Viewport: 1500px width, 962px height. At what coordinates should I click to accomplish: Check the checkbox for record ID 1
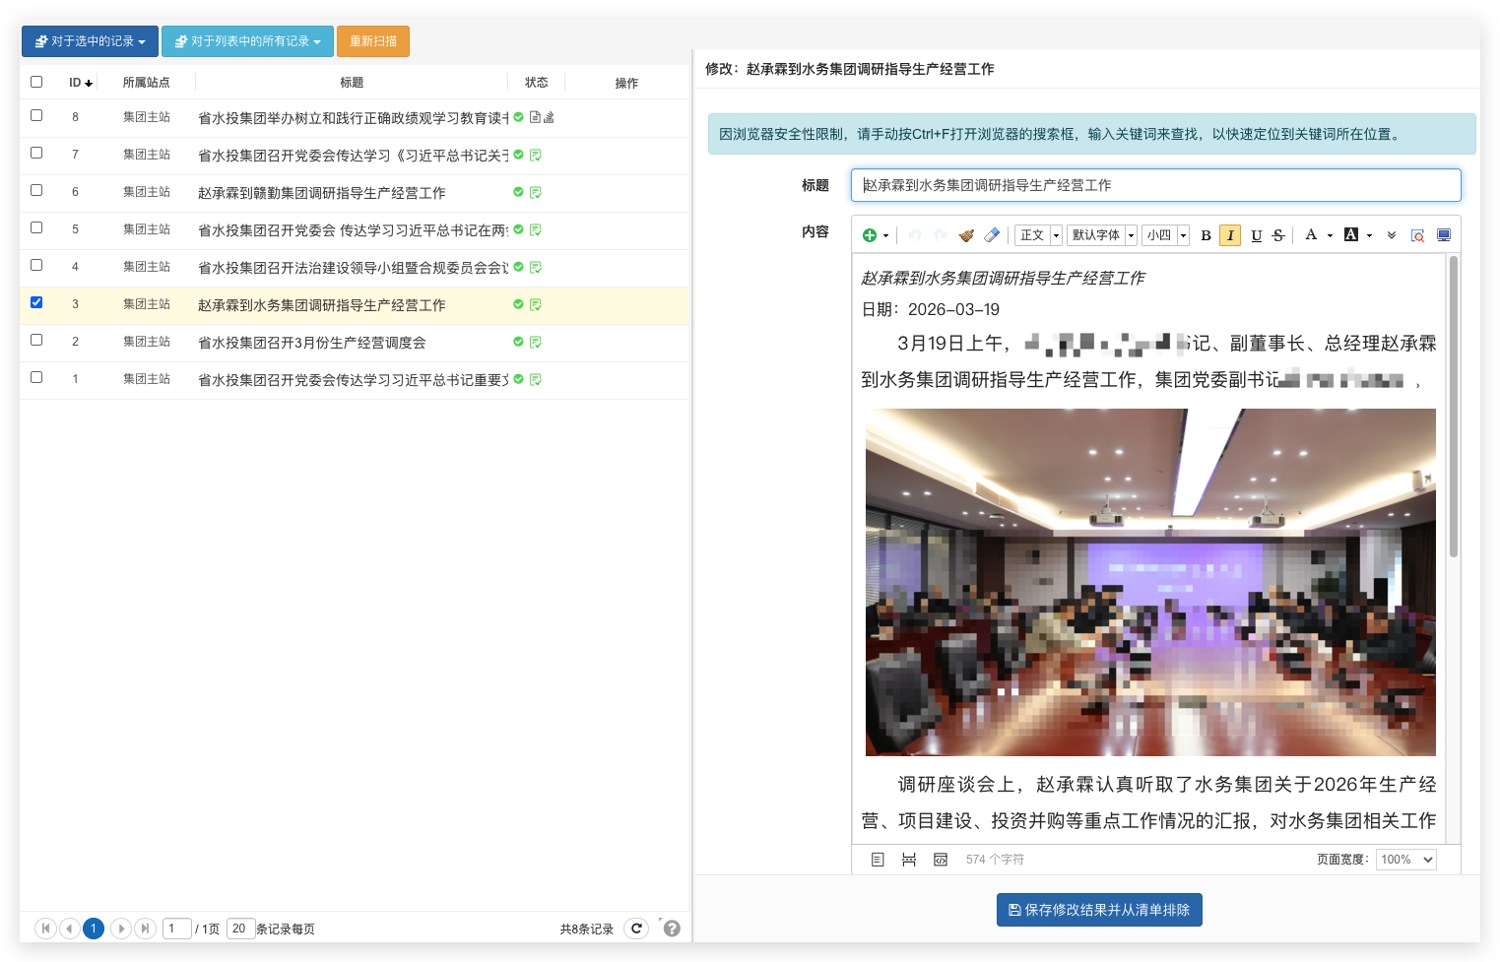pyautogui.click(x=37, y=377)
